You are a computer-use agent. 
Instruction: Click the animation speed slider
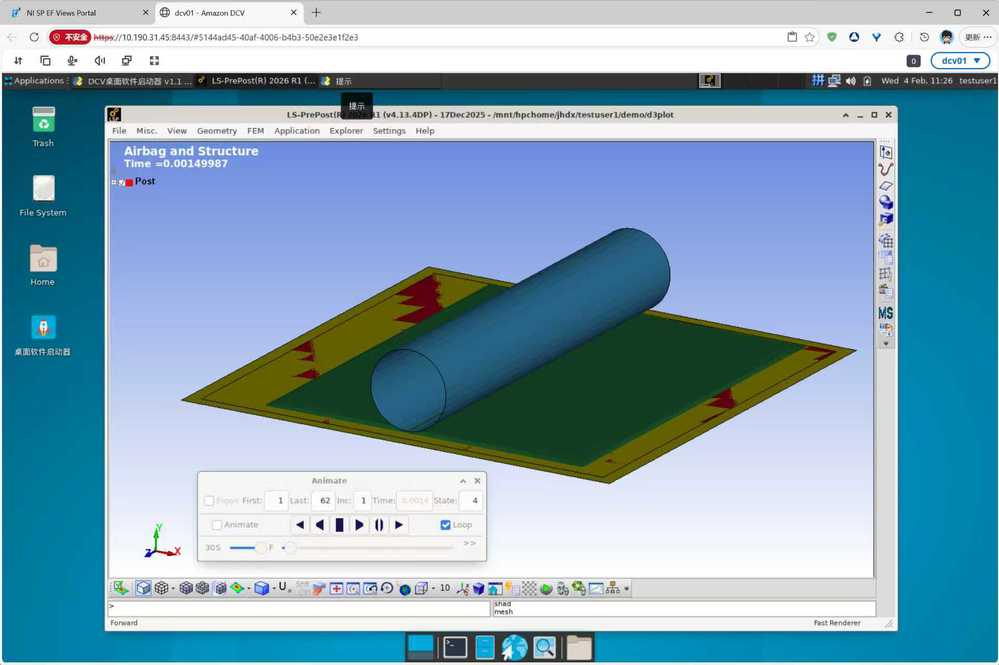click(x=261, y=548)
